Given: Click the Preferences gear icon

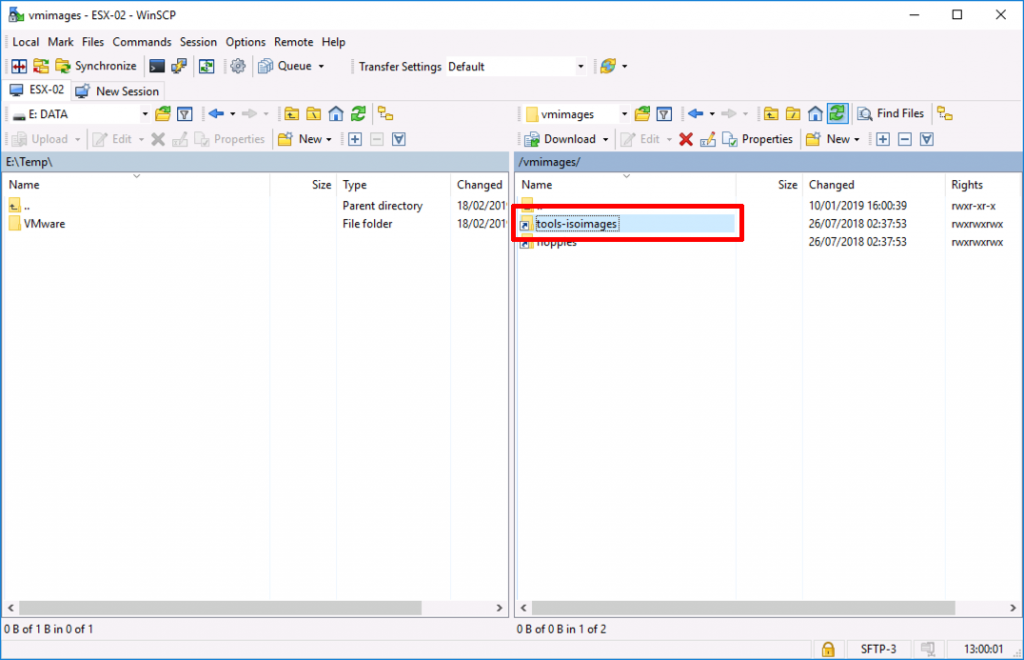Looking at the screenshot, I should click(x=238, y=66).
